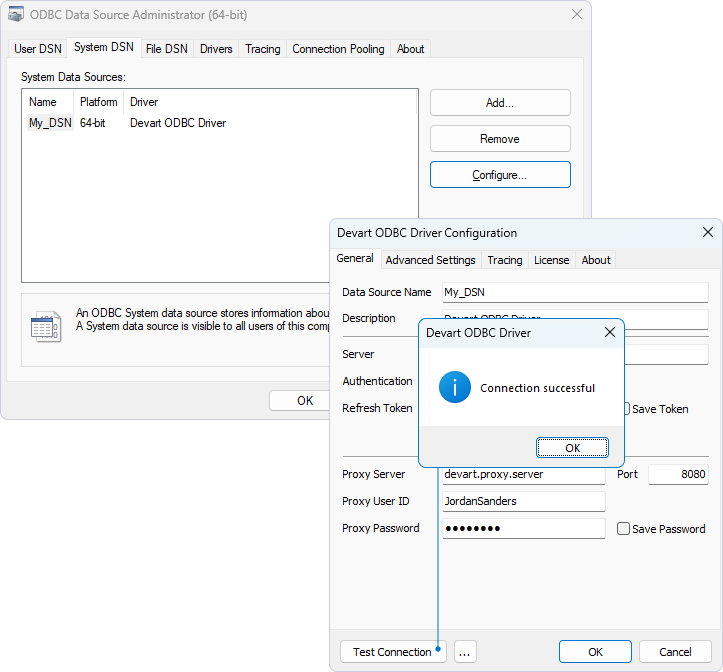
Task: Open About tab in Driver Configuration
Action: point(596,260)
